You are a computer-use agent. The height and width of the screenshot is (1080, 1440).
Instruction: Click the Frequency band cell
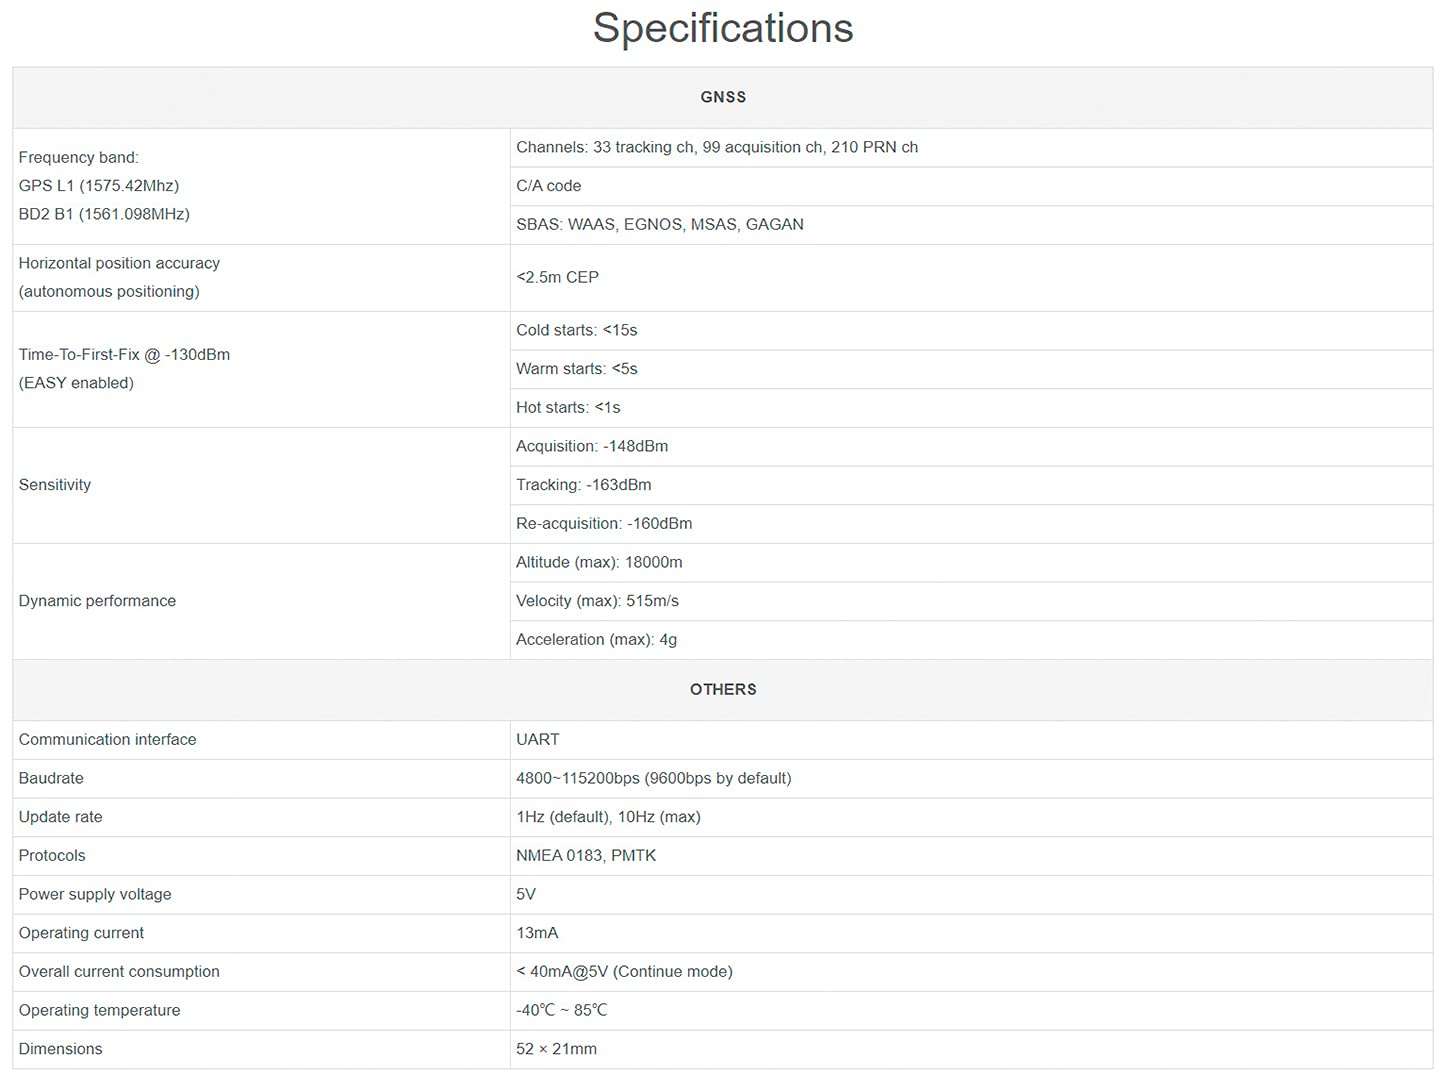tap(261, 186)
